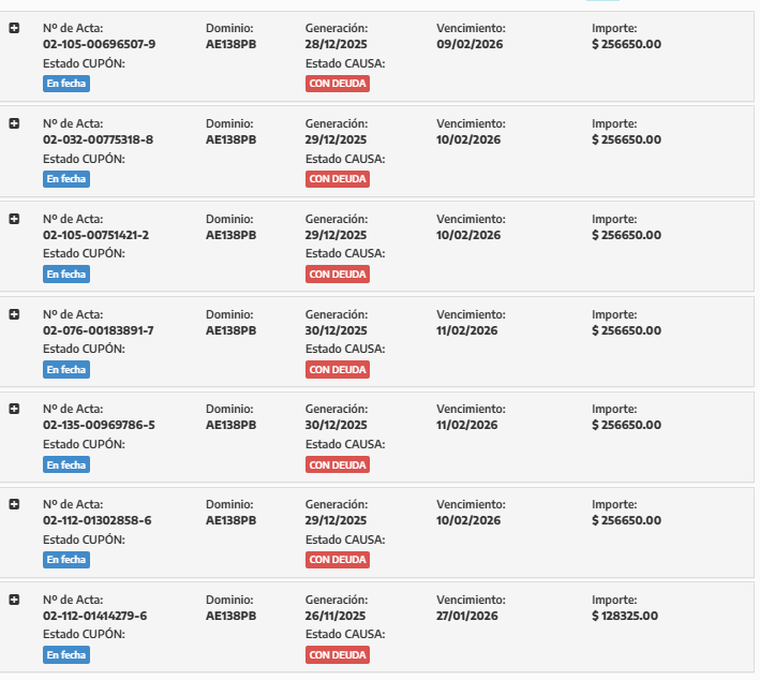Viewport: 760px width, 680px height.
Task: Click generación date 26/11/2025
Action: 336,616
